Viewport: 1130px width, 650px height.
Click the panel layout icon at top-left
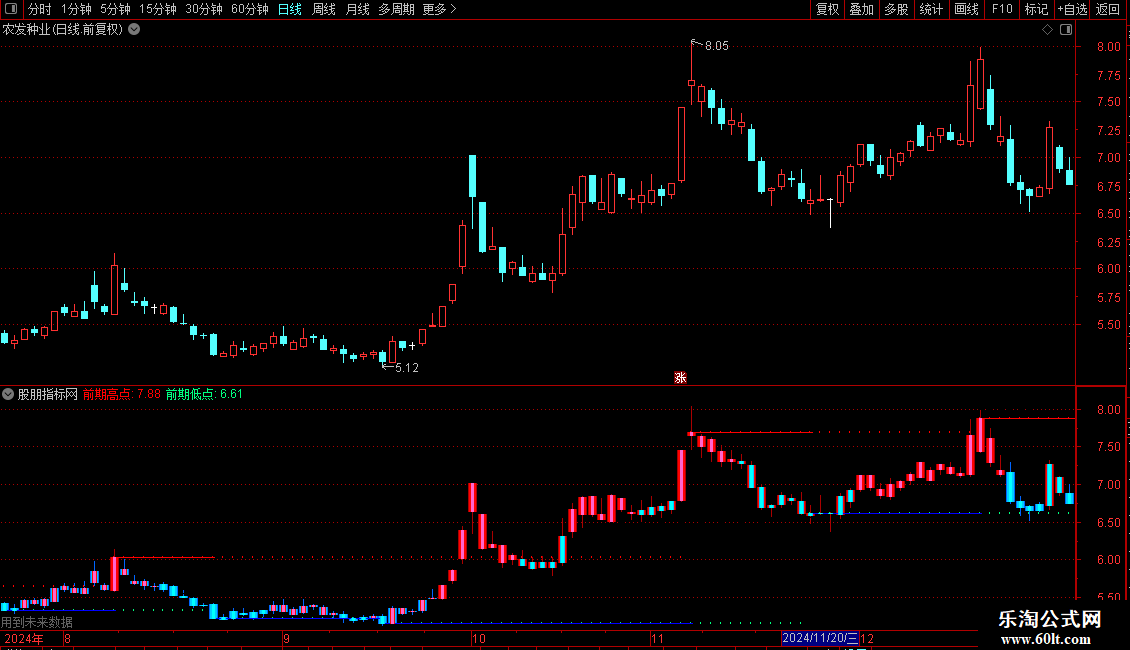click(11, 9)
